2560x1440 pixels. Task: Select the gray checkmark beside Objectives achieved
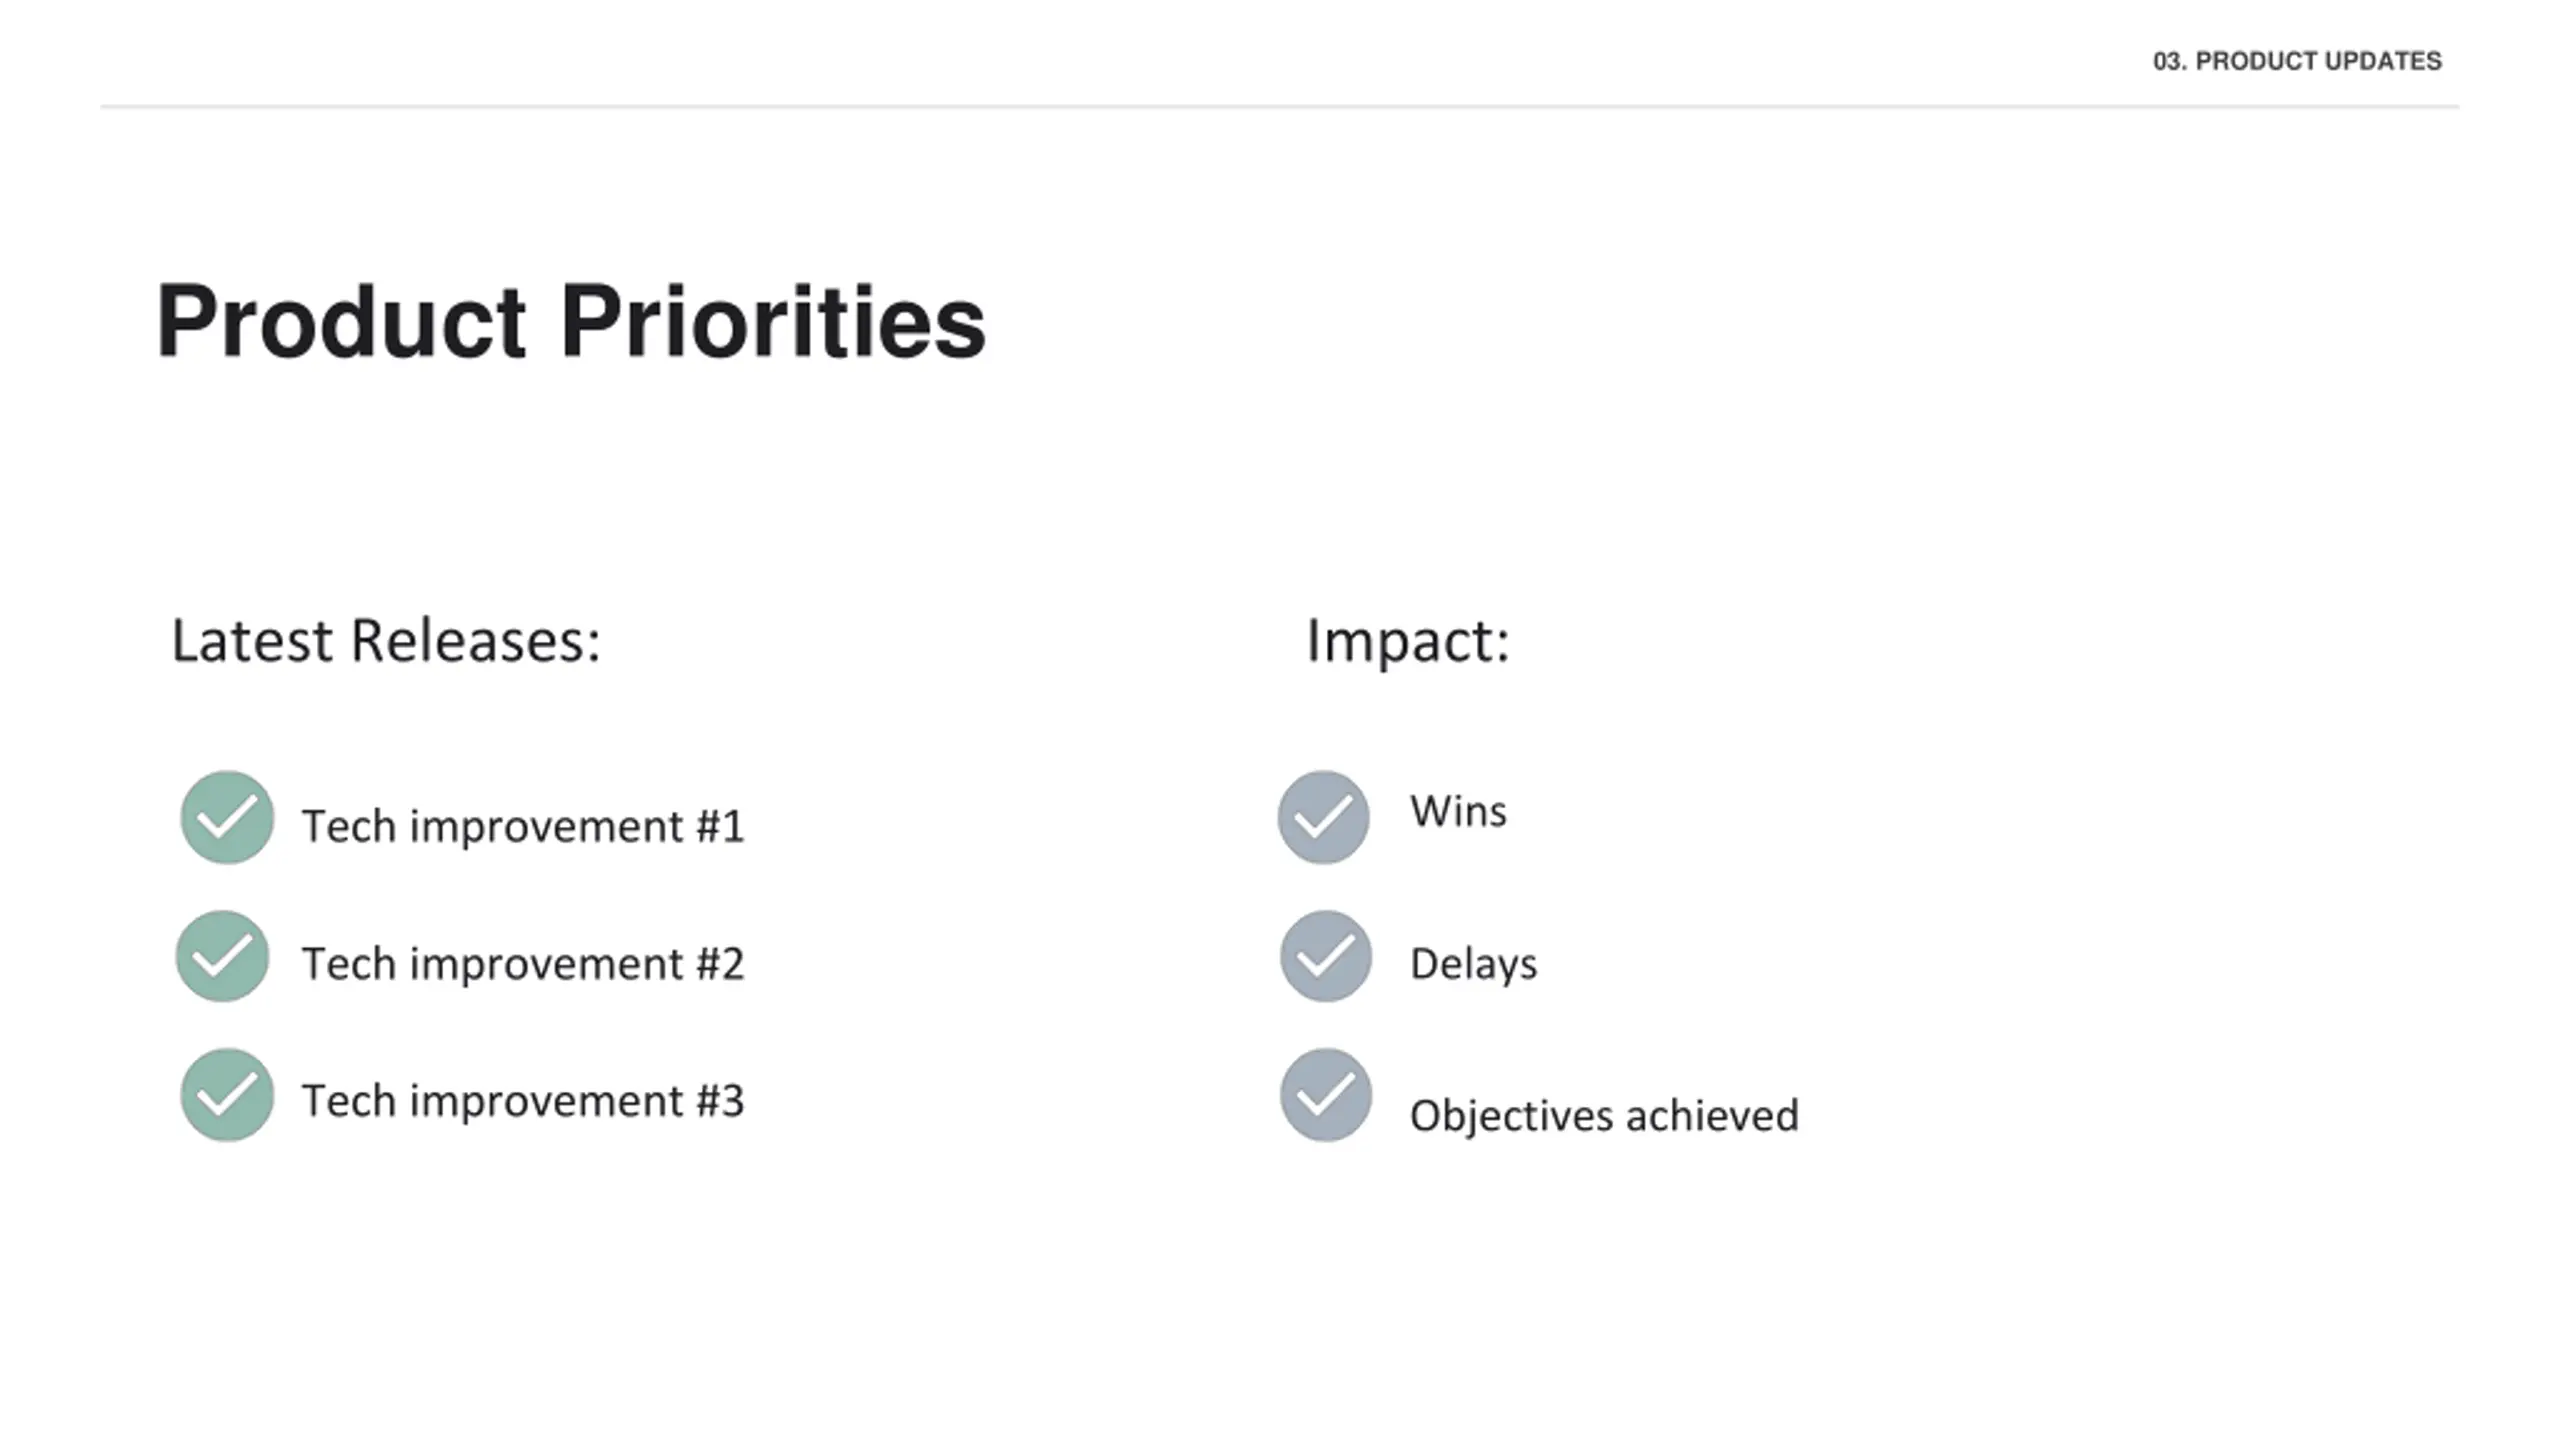click(1326, 1095)
